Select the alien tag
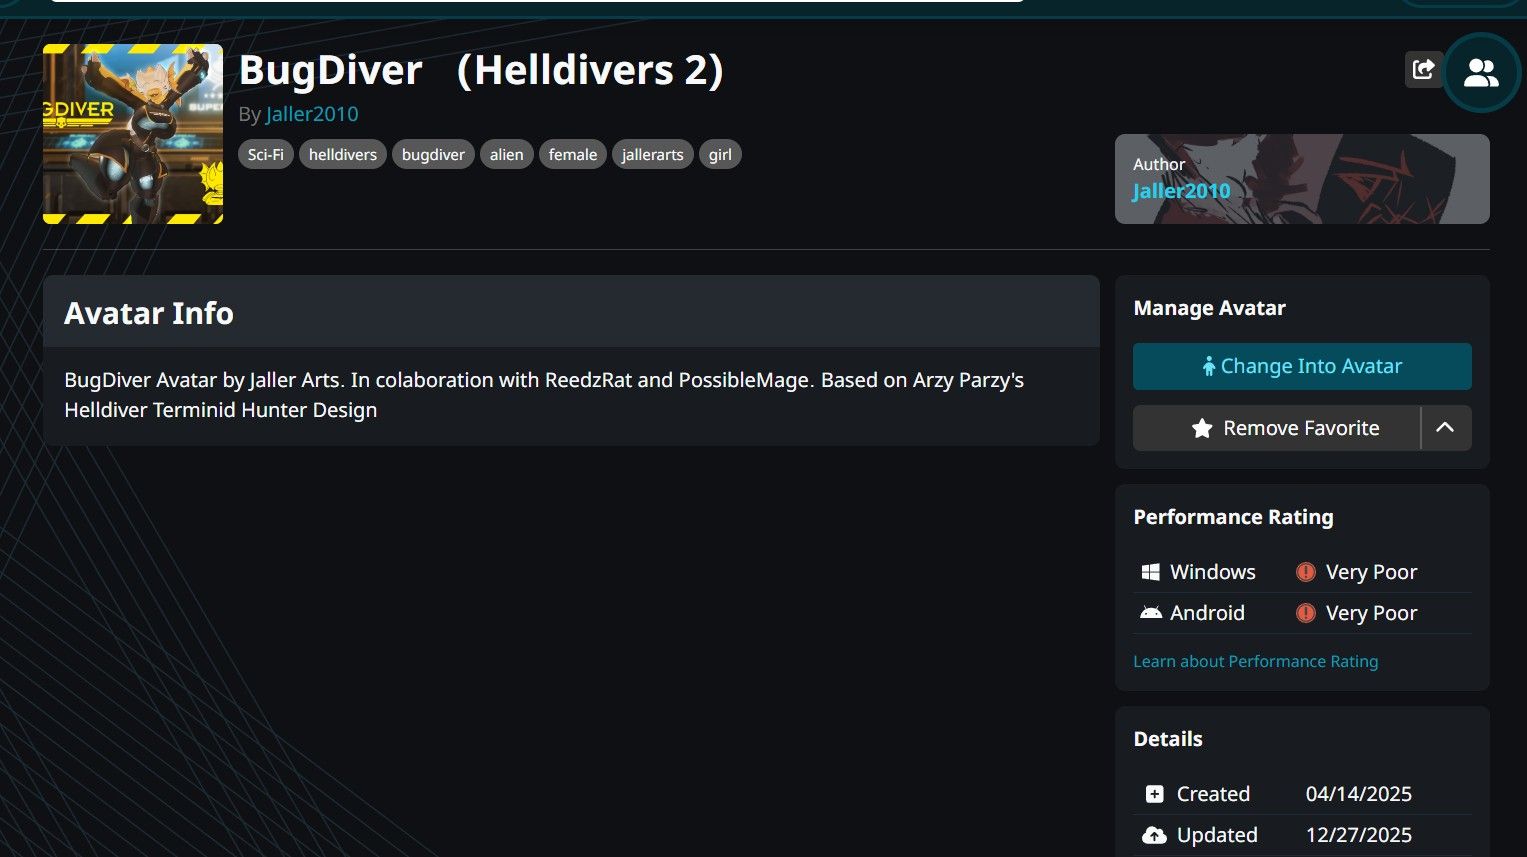 point(507,155)
